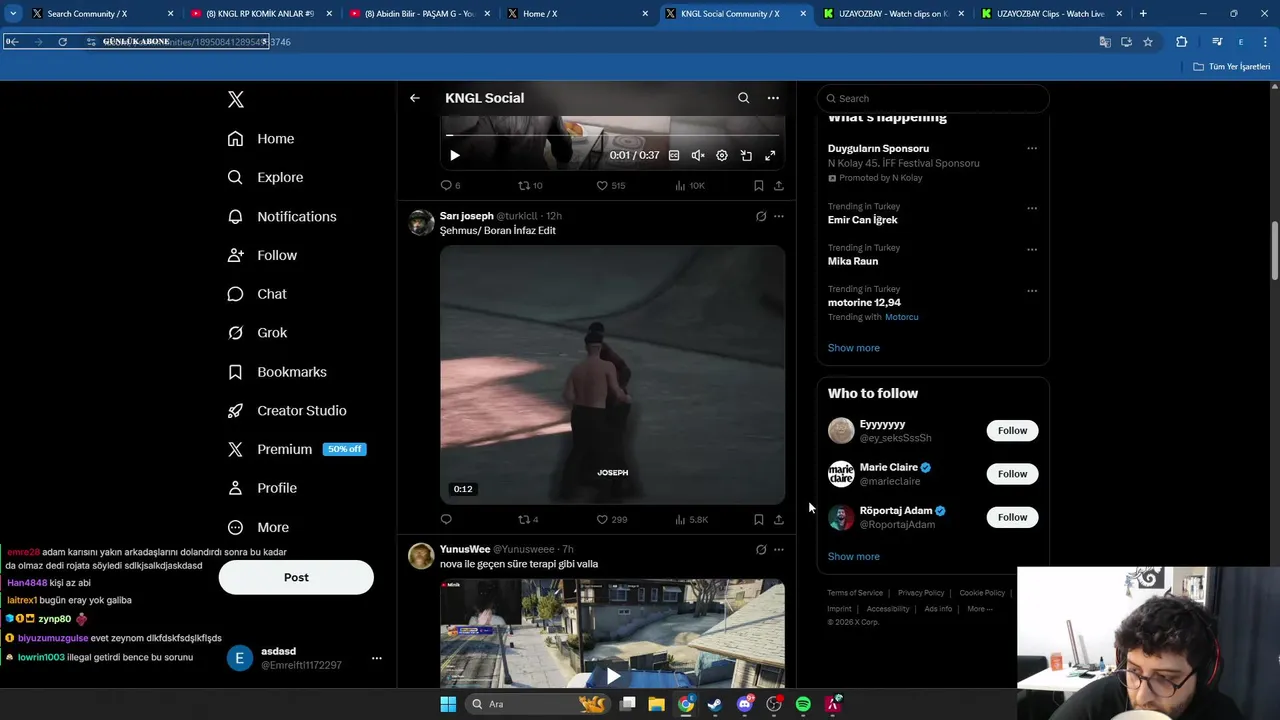Open Grok action on Sarı joseph post

tap(761, 216)
